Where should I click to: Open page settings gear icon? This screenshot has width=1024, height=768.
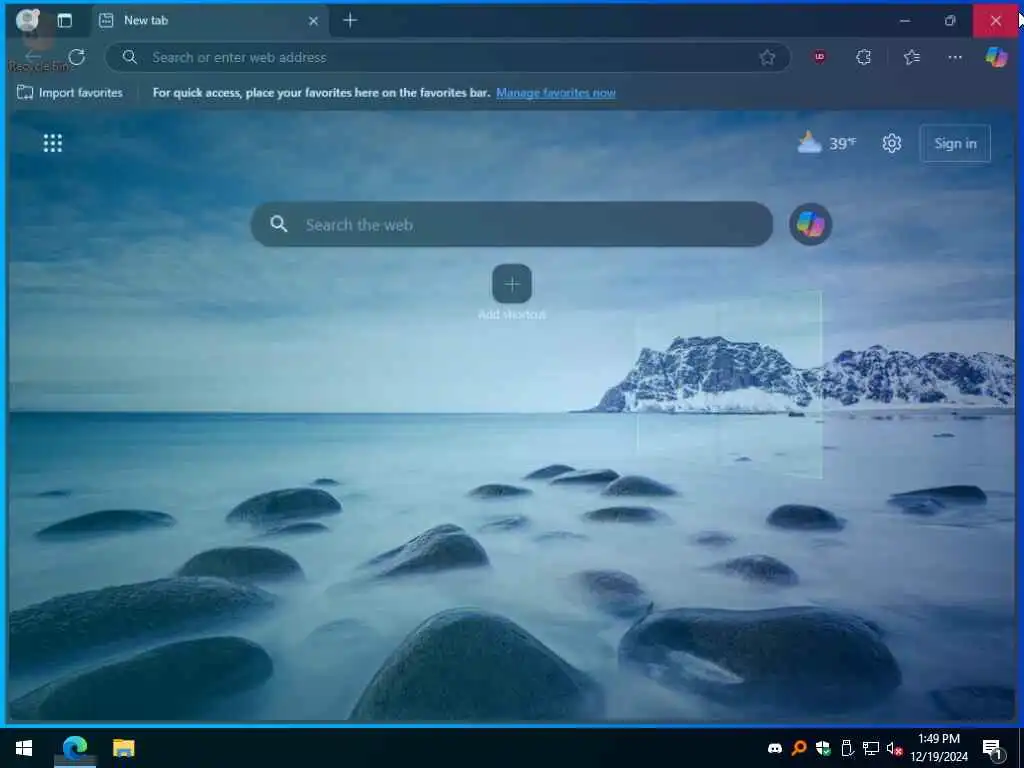891,143
